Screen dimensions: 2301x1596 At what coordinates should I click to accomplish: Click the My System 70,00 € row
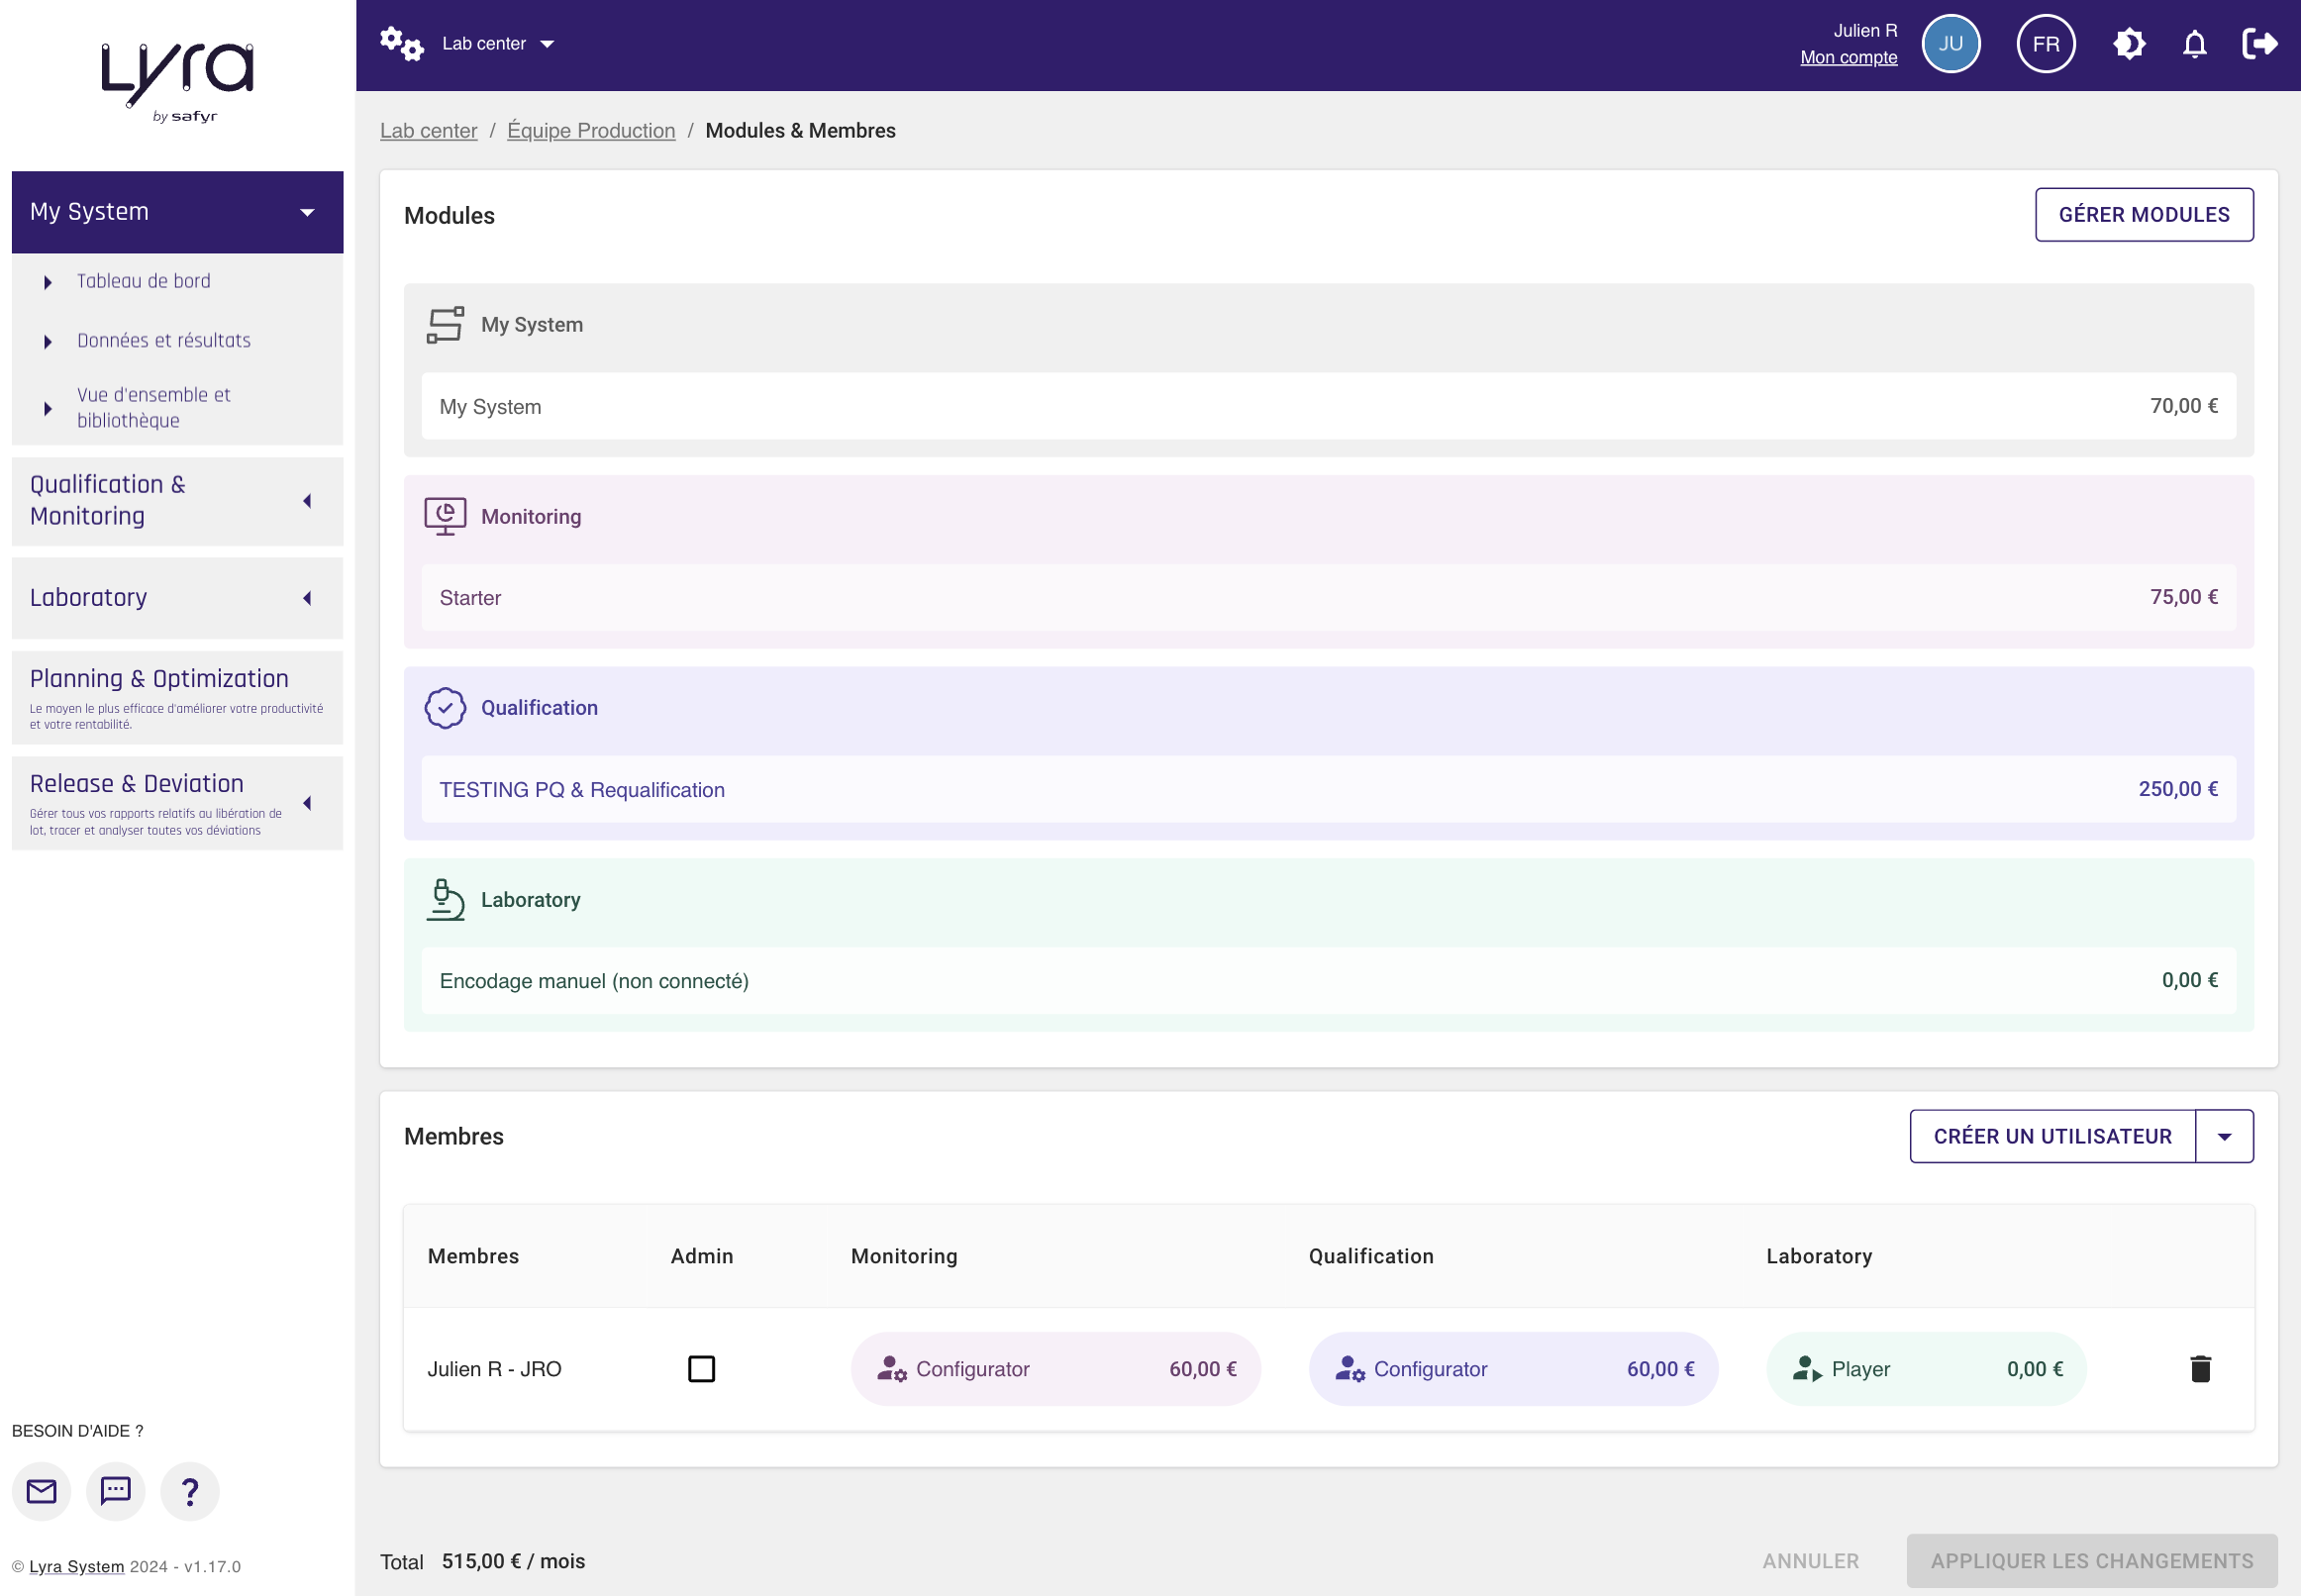(x=1328, y=406)
